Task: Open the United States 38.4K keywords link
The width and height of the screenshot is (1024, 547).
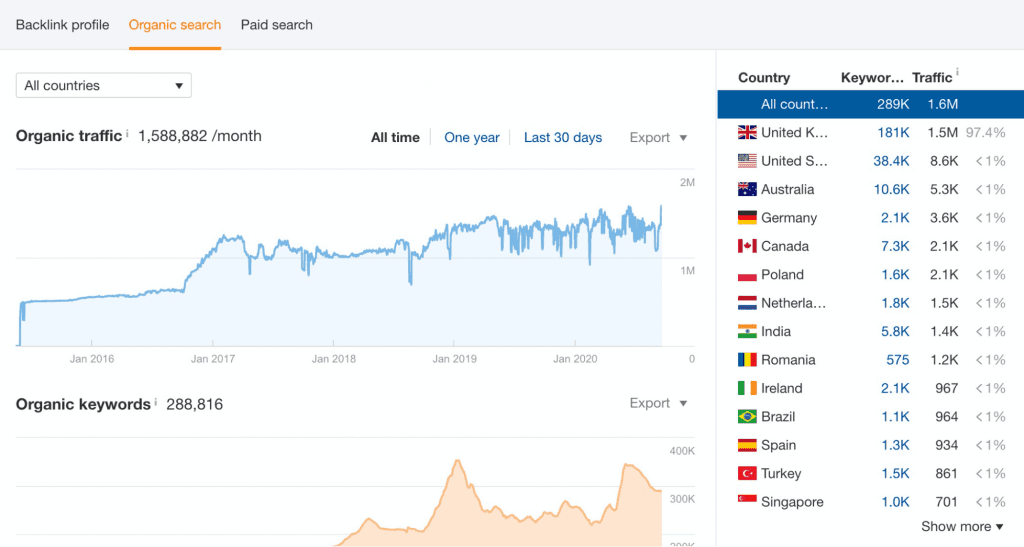Action: point(891,161)
